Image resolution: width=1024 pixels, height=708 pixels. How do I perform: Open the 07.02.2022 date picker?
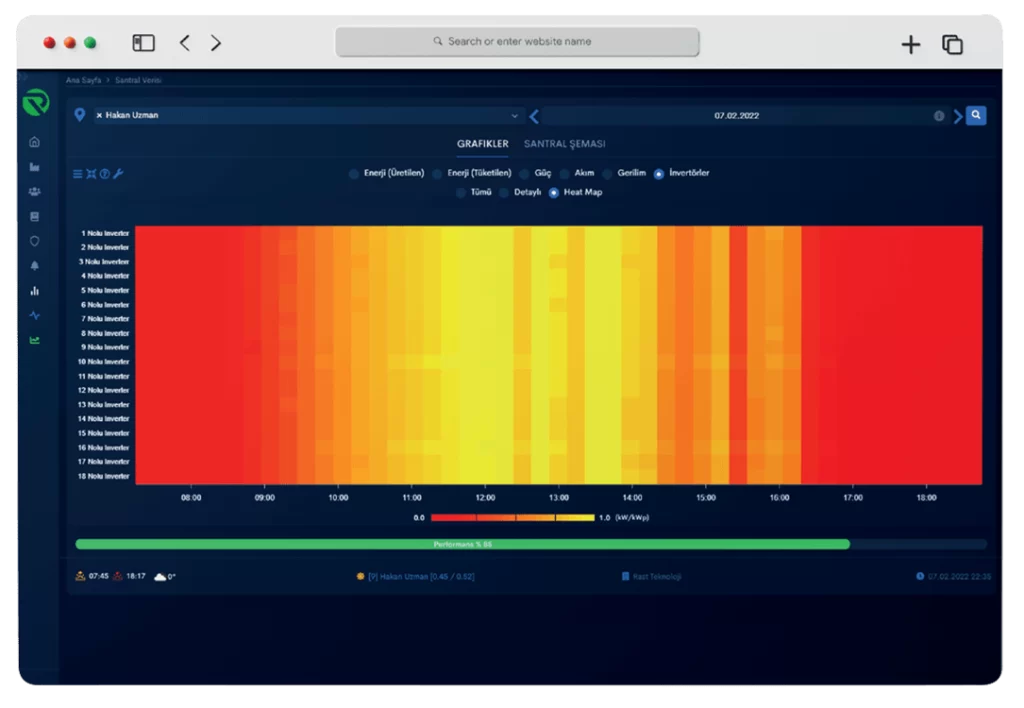coord(736,116)
